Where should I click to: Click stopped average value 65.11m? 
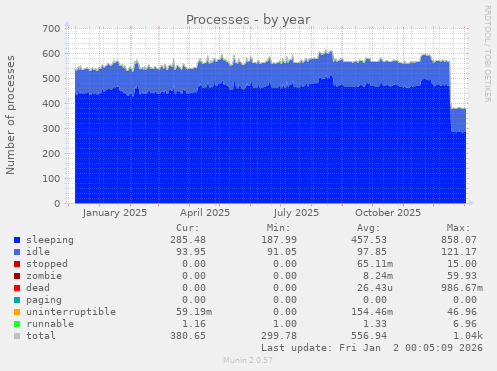coord(375,264)
